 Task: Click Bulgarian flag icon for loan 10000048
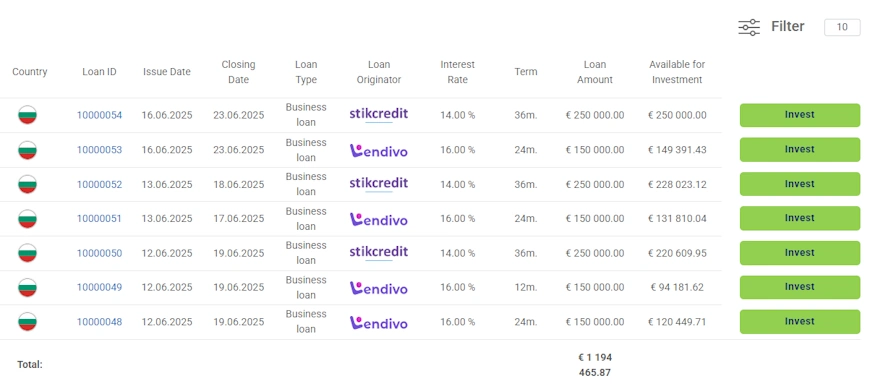(27, 322)
